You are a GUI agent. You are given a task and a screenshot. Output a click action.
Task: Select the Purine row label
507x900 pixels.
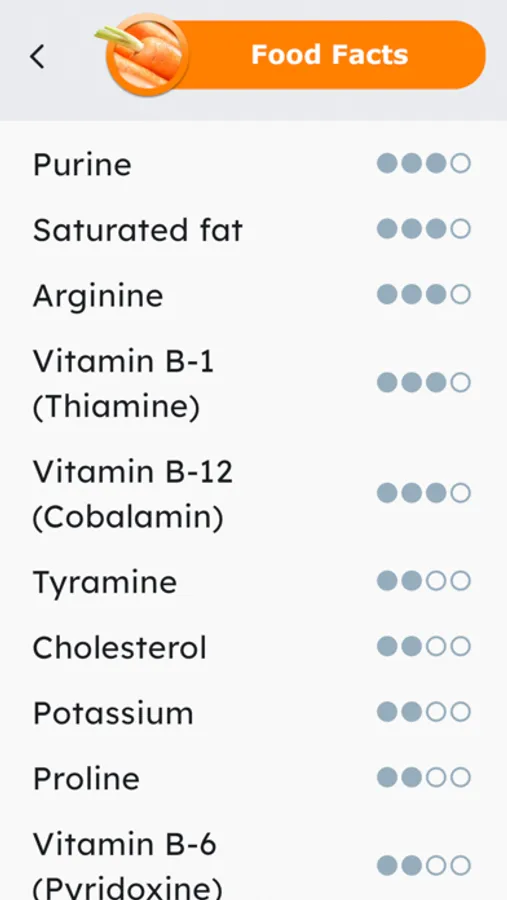(82, 164)
